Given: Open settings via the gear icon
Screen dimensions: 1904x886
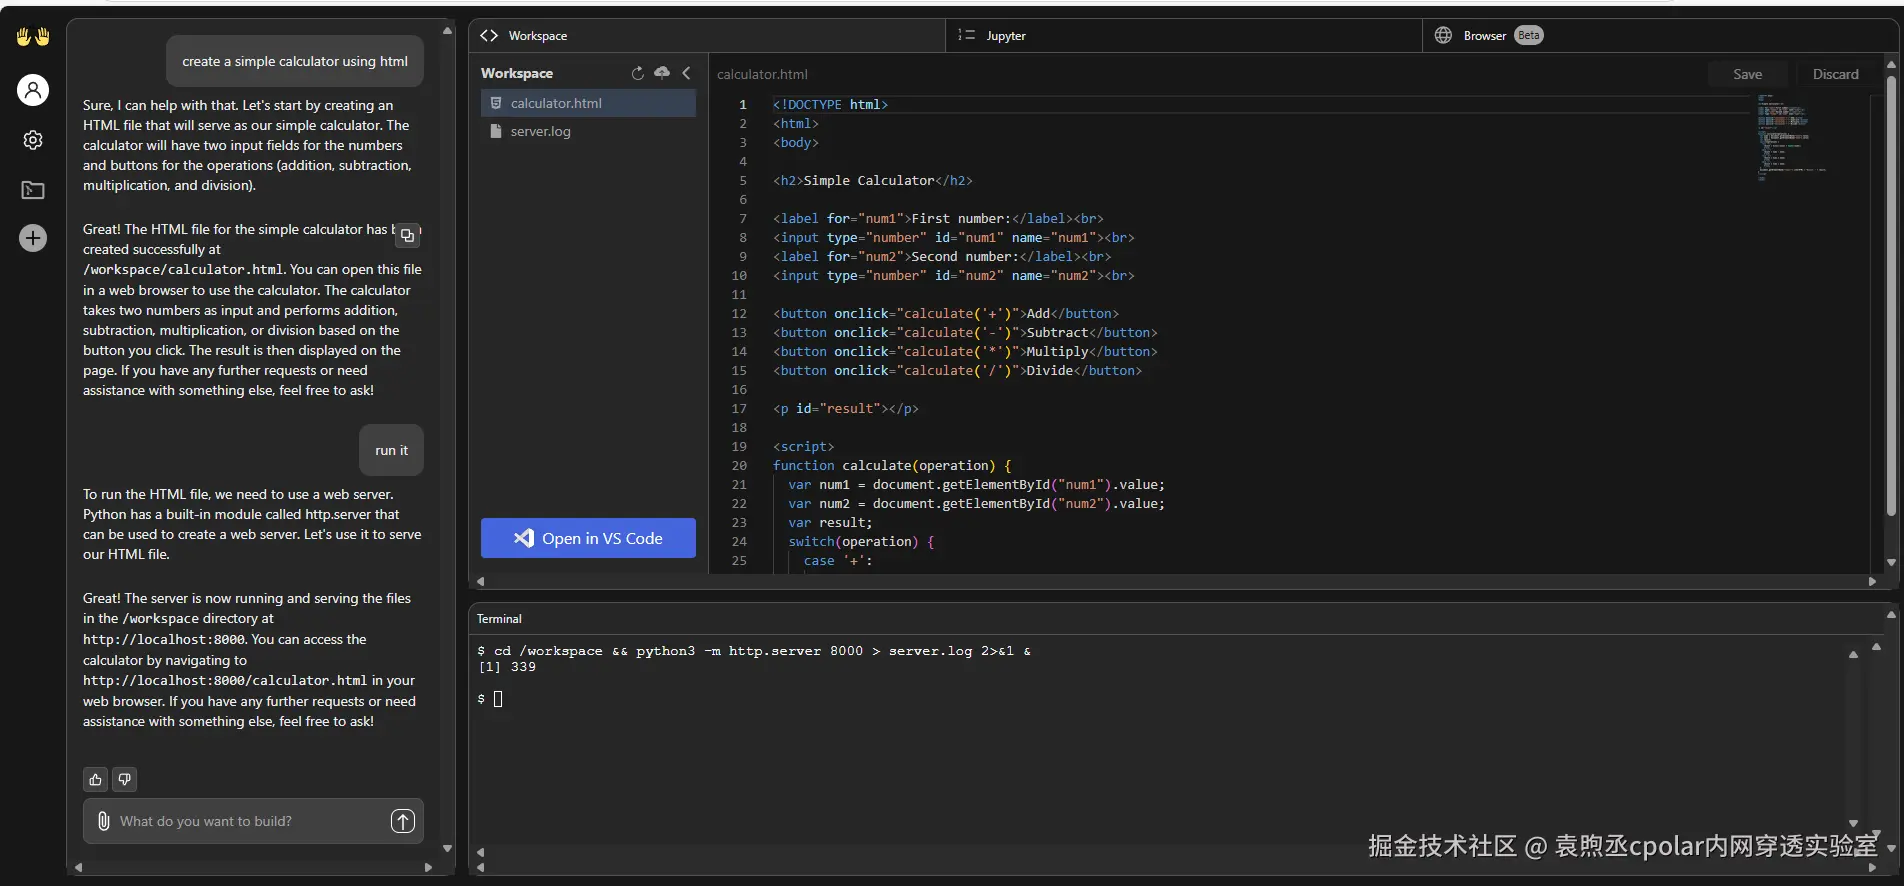Looking at the screenshot, I should point(33,140).
